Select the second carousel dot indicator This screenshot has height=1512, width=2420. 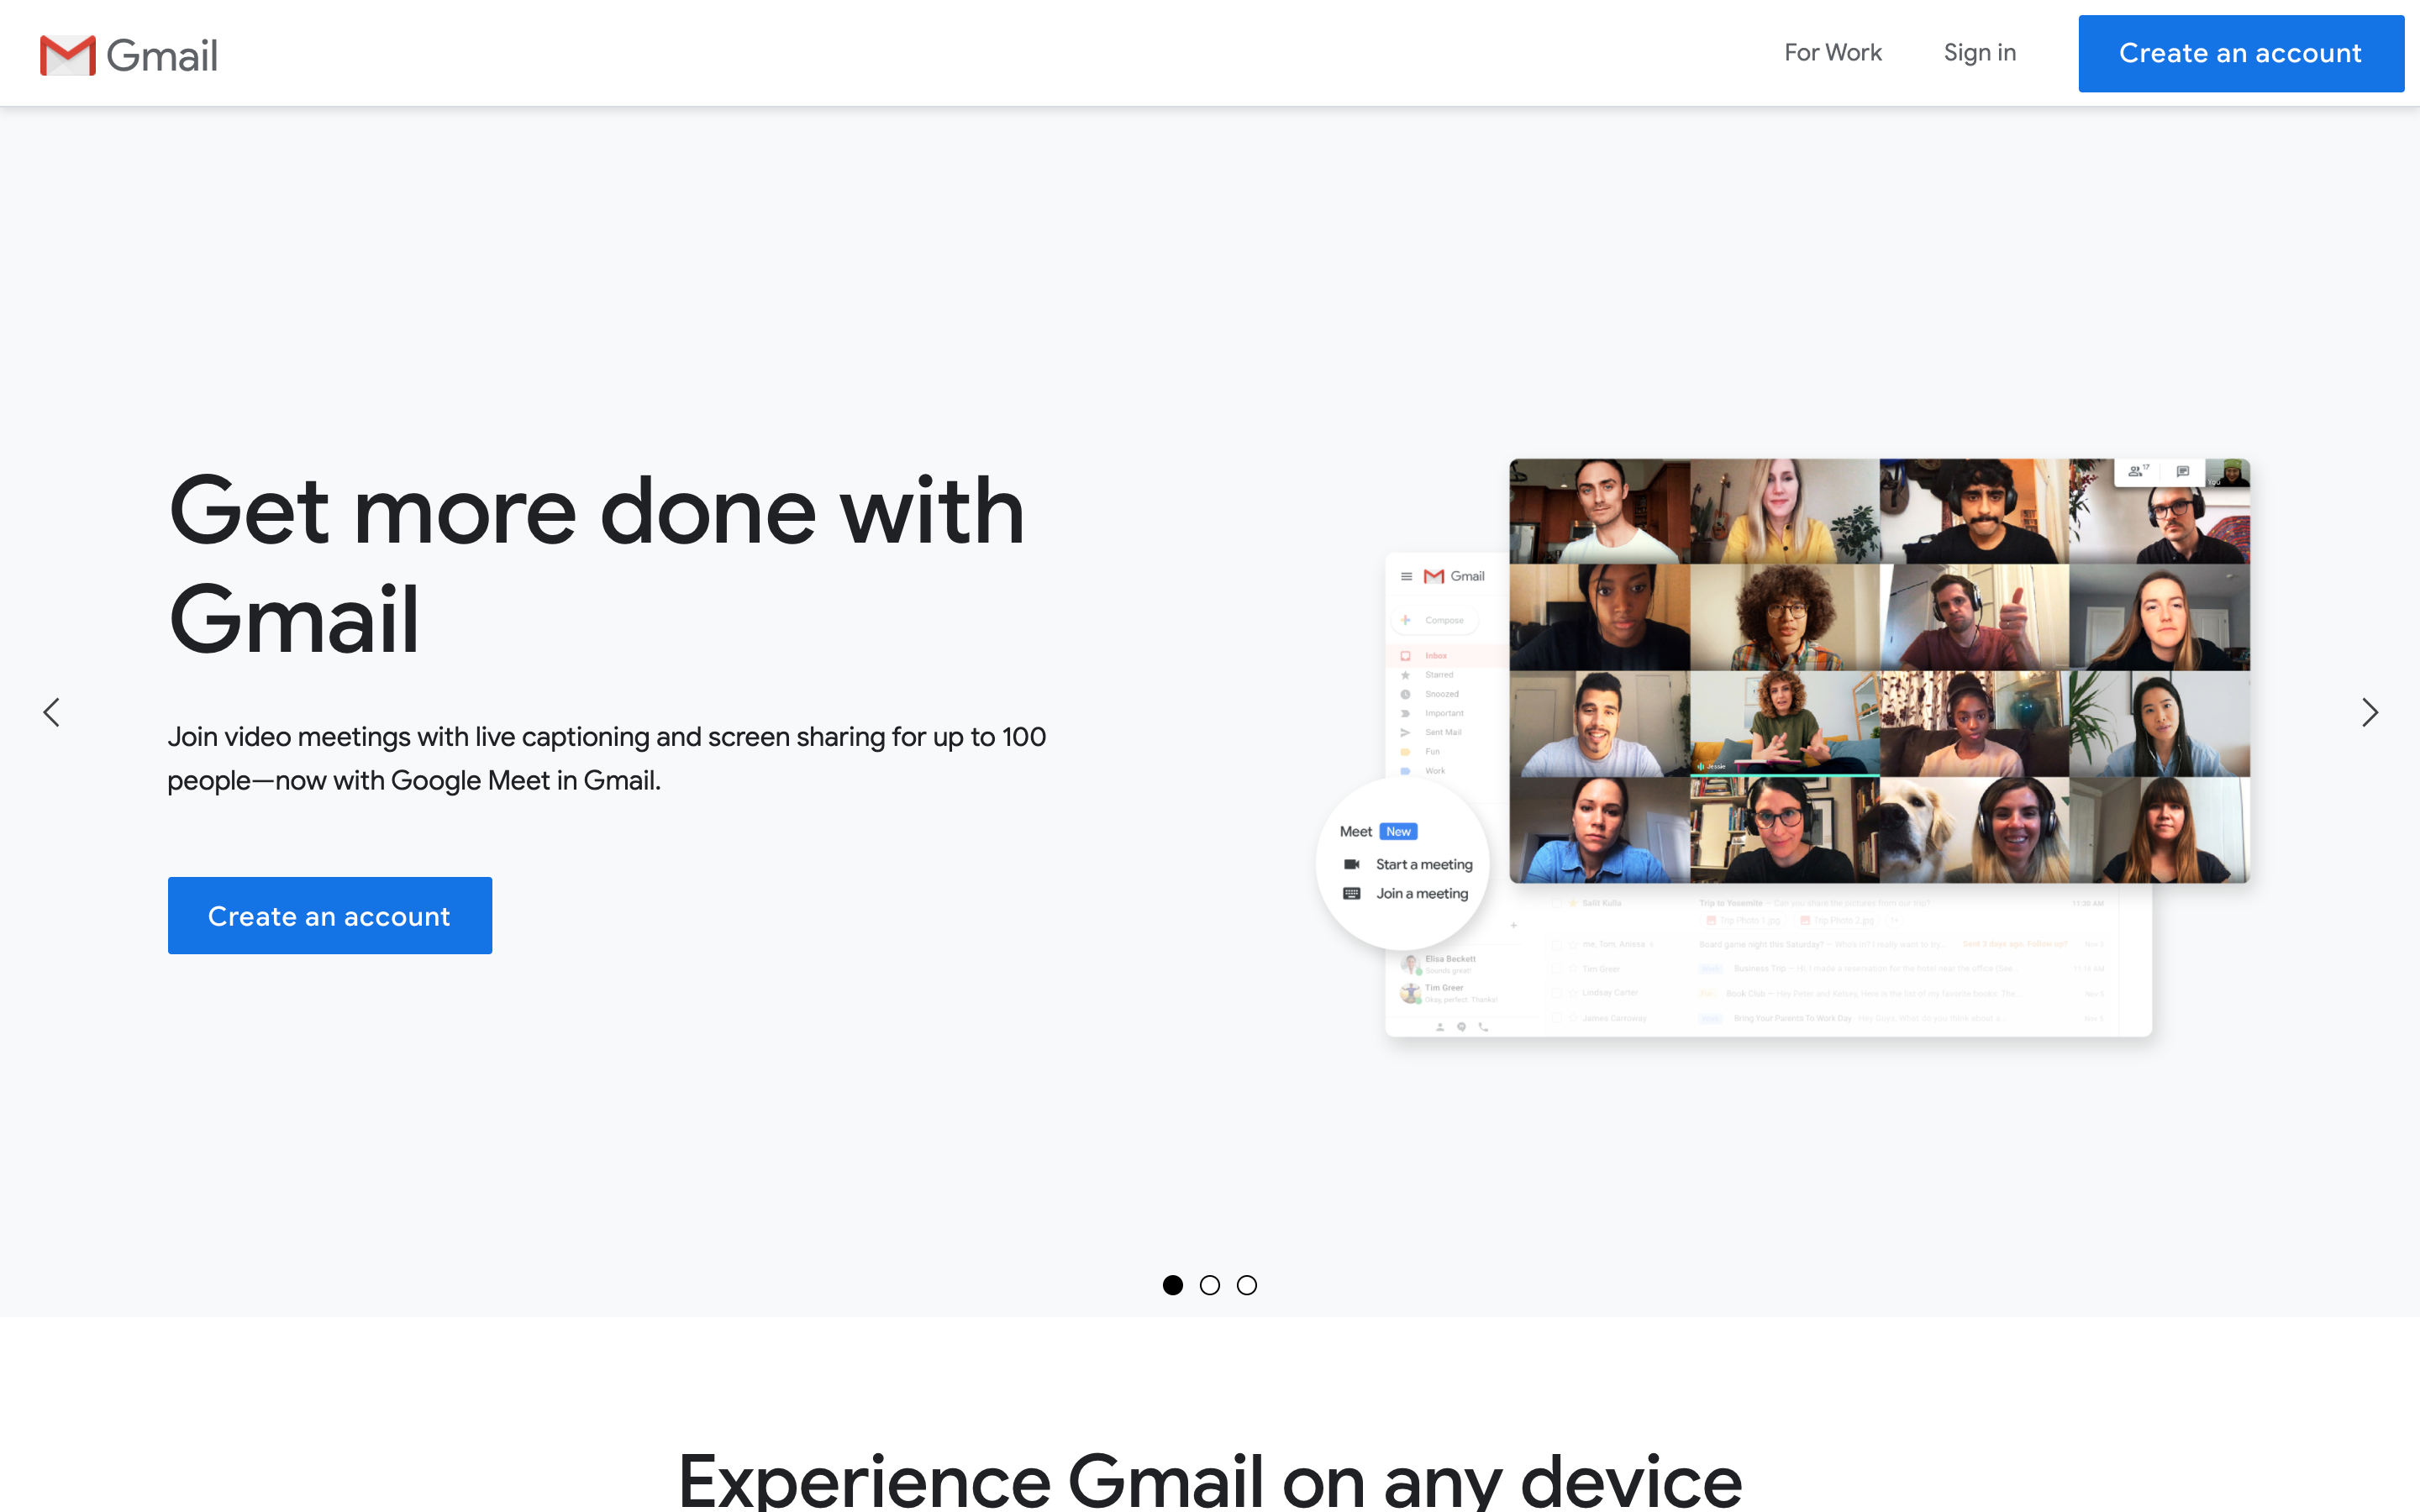click(1210, 1285)
